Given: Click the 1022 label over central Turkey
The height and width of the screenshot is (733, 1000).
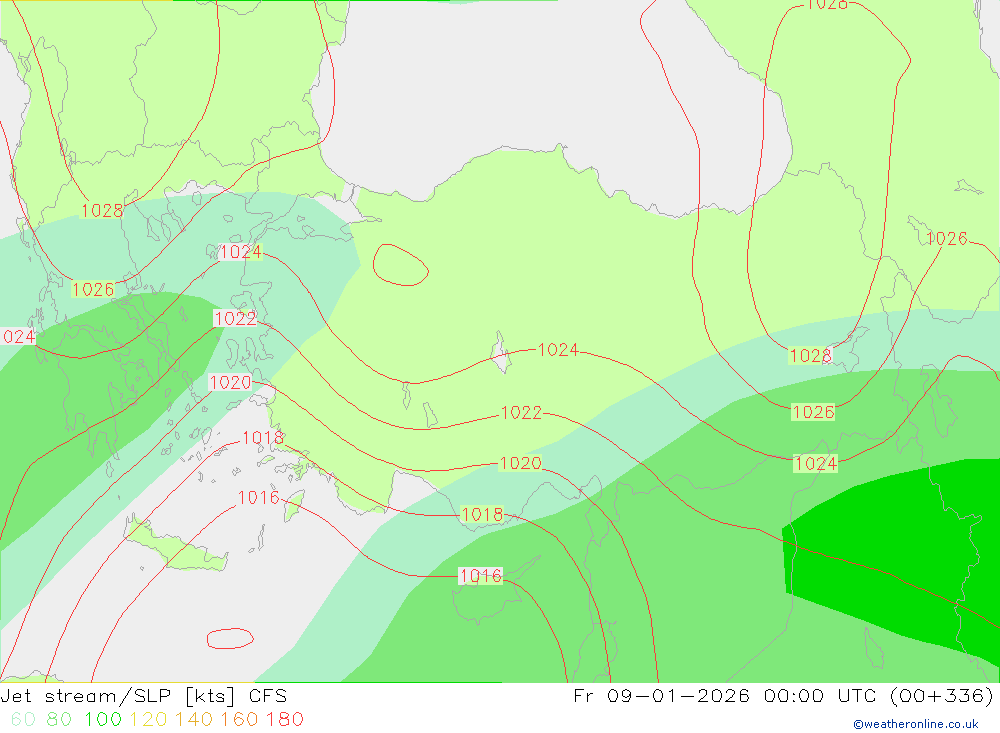Looking at the screenshot, I should (521, 413).
